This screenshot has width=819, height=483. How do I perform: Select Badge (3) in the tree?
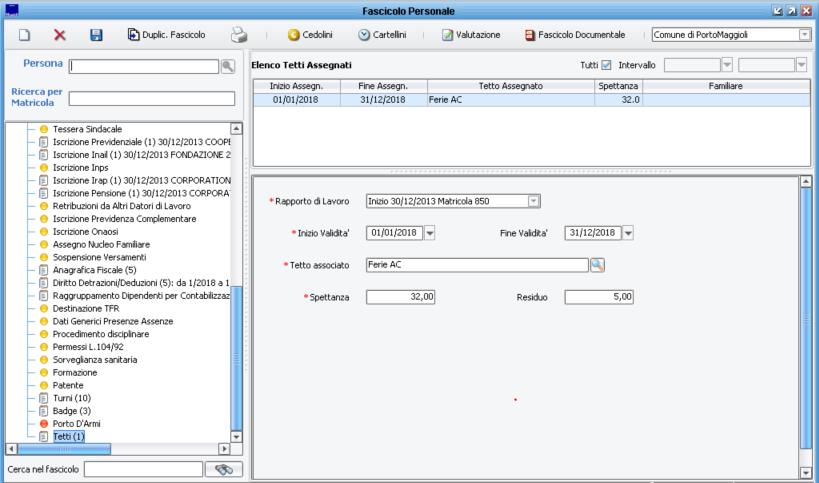[71, 411]
